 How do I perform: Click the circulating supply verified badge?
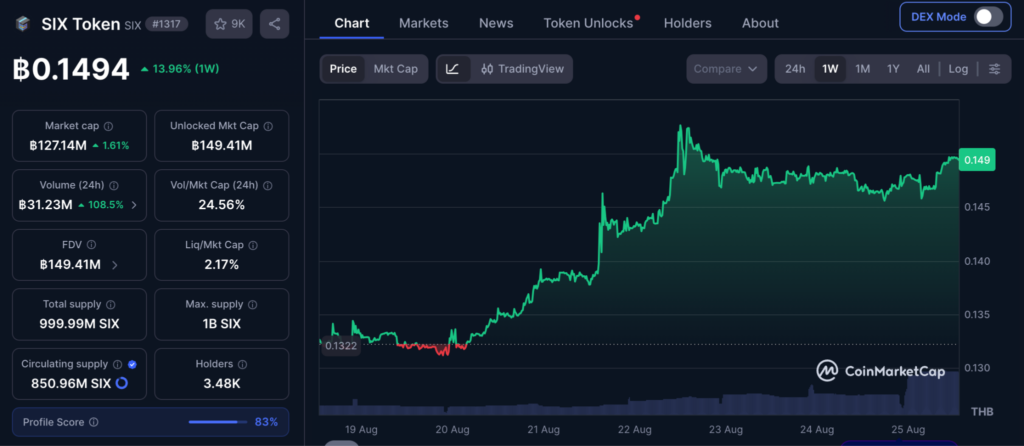[132, 364]
